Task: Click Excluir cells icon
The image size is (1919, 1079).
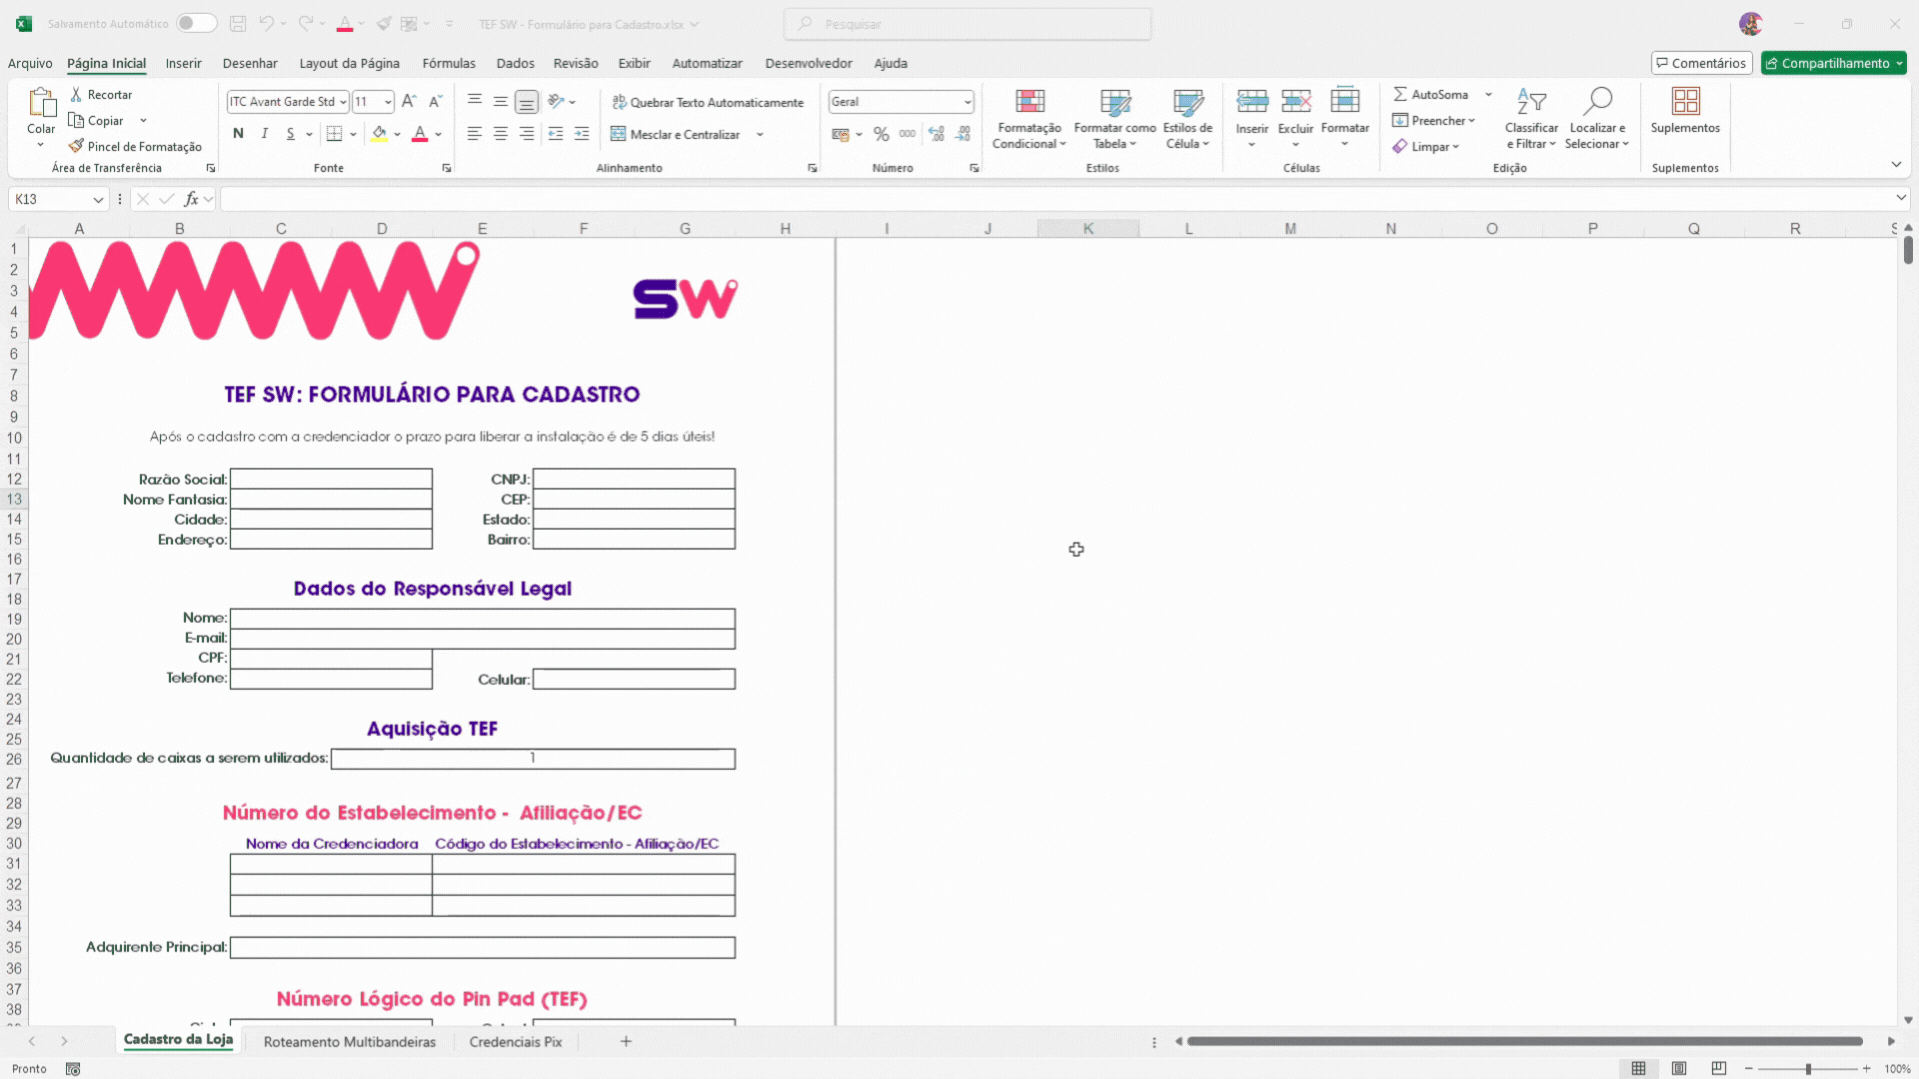Action: 1296,102
